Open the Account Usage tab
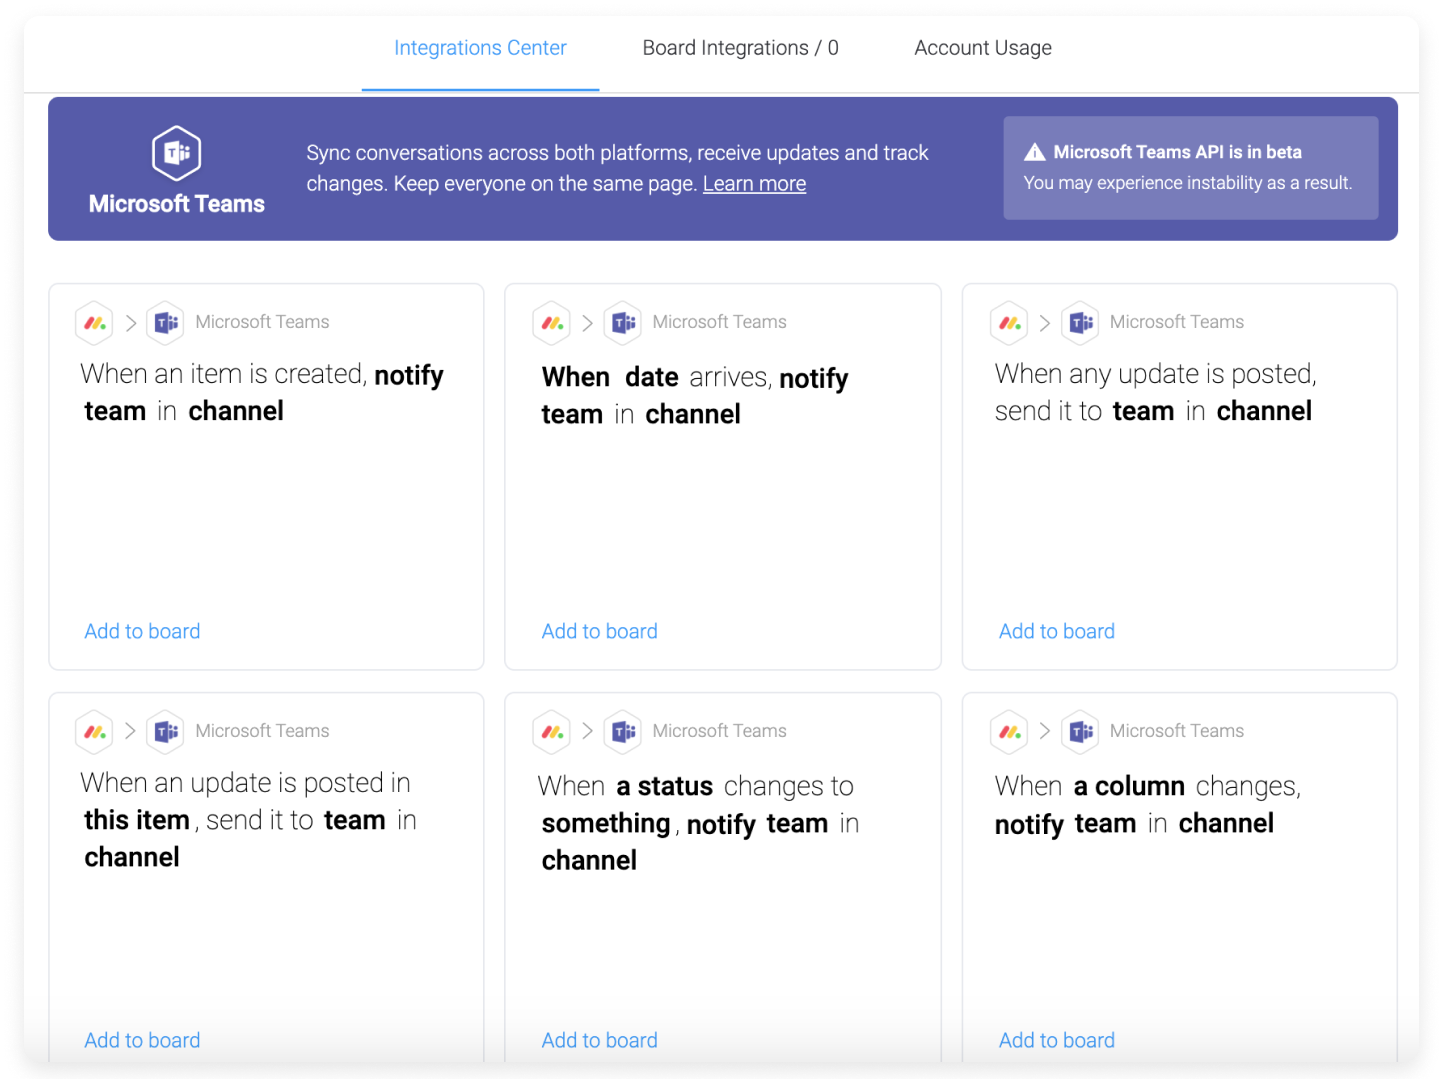This screenshot has width=1443, height=1079. 983,48
